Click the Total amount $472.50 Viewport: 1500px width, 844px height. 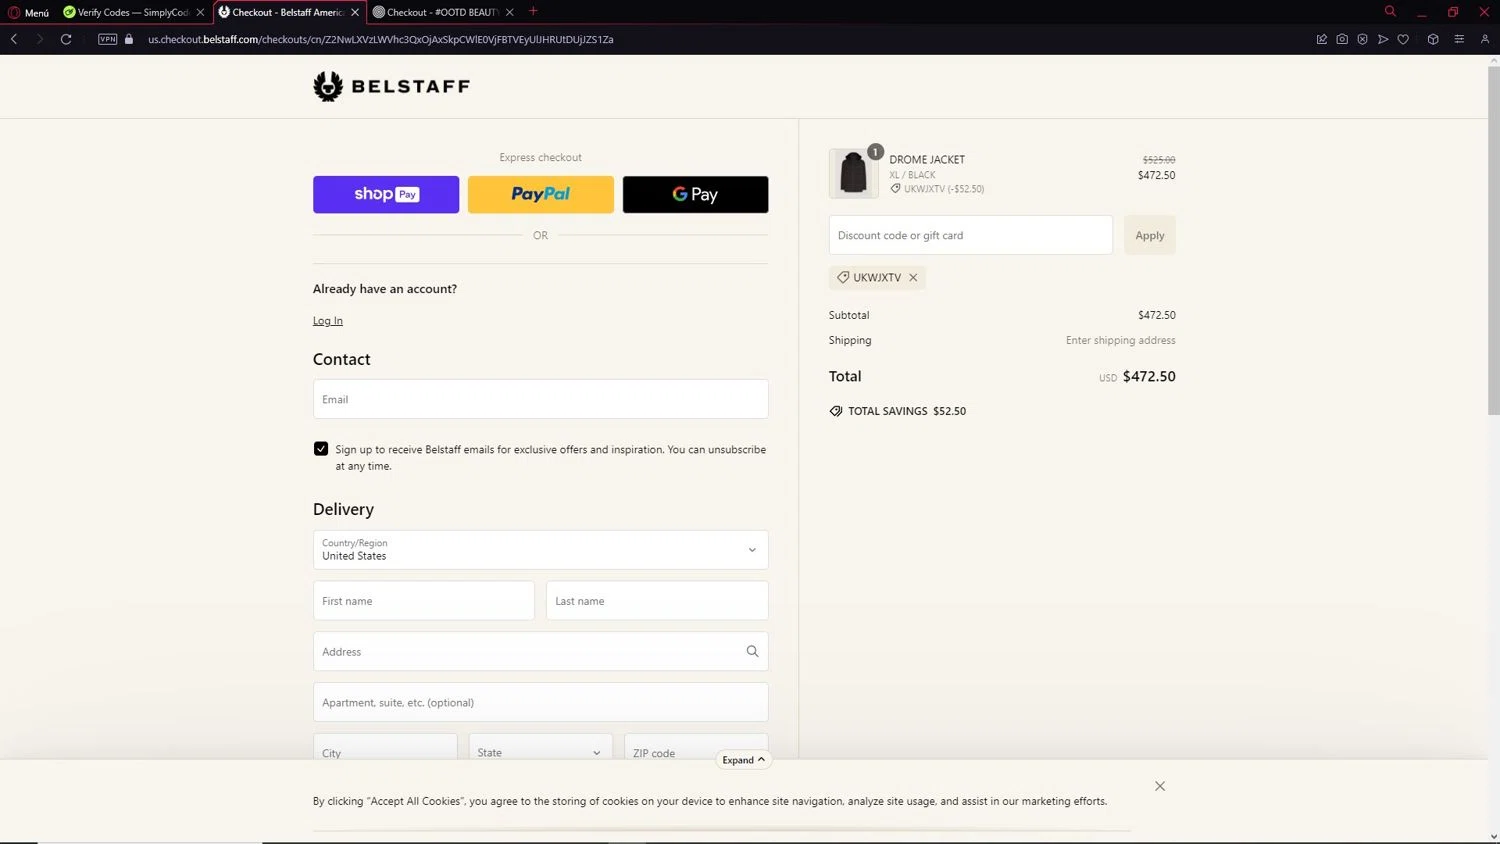[1149, 376]
